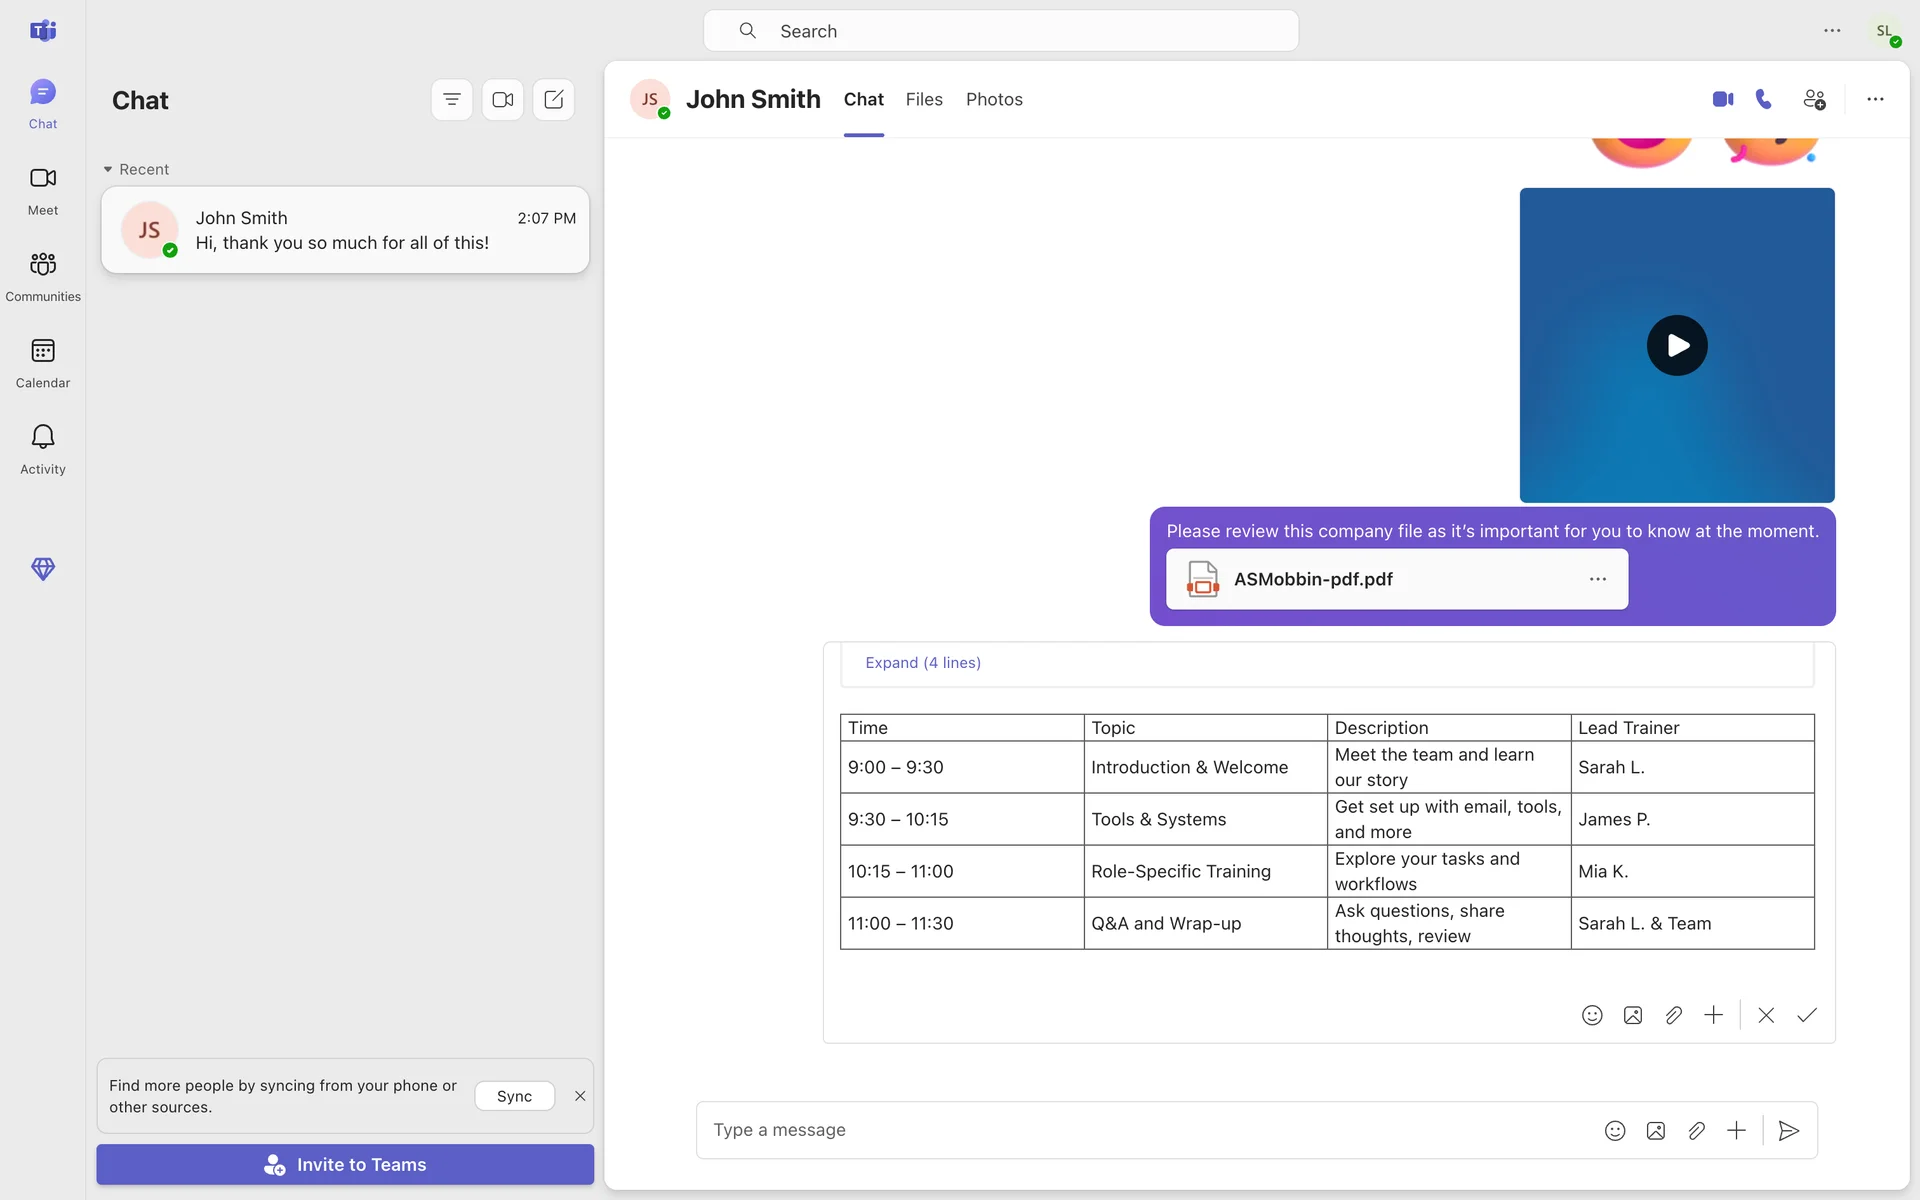The image size is (1920, 1200).
Task: Click the add people to chat icon
Action: click(x=1814, y=99)
